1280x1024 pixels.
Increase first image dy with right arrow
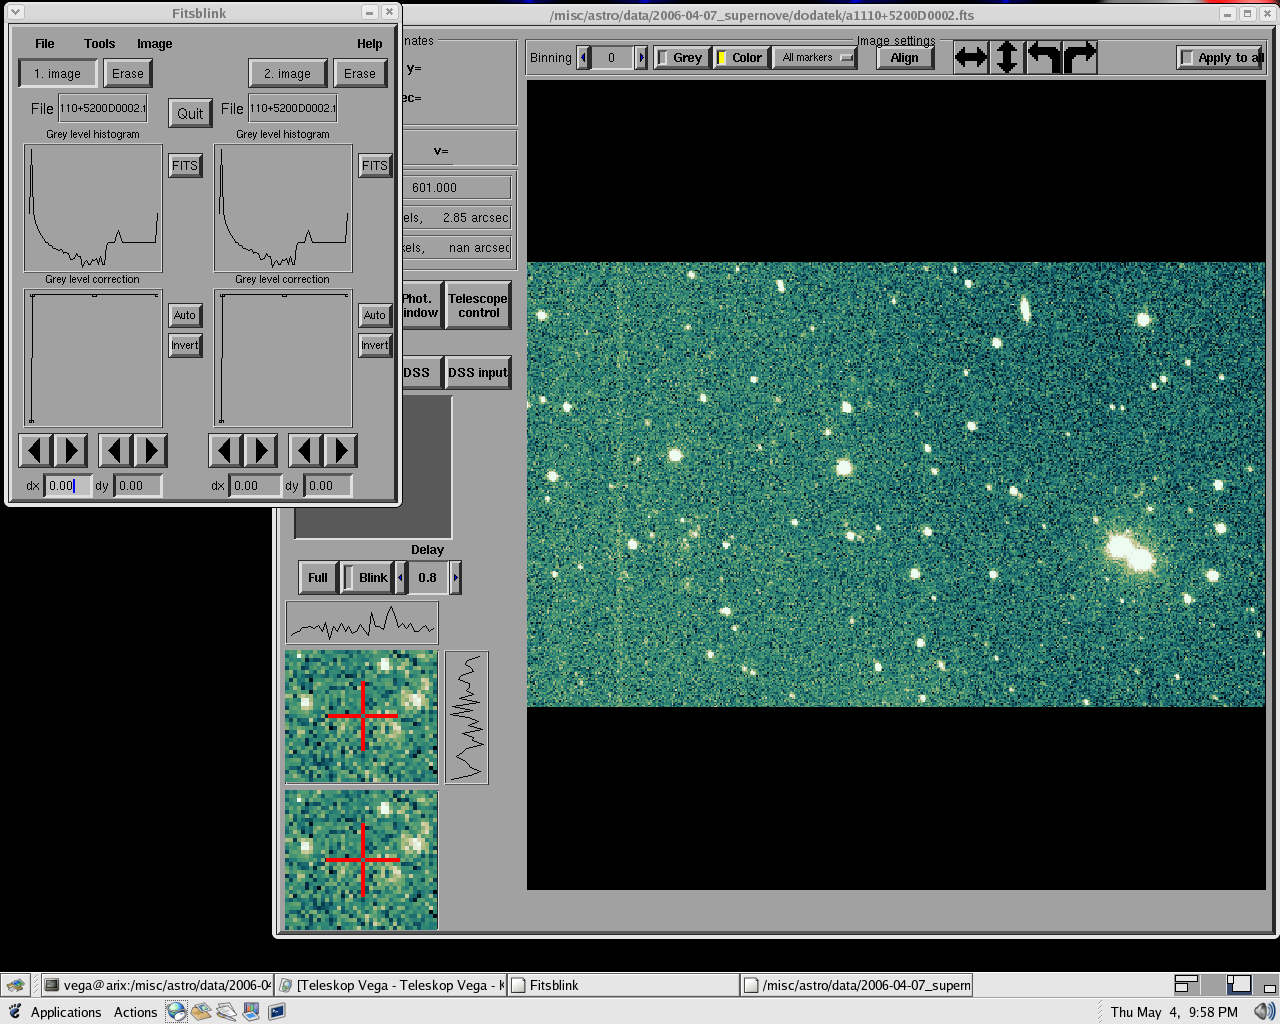click(x=151, y=451)
